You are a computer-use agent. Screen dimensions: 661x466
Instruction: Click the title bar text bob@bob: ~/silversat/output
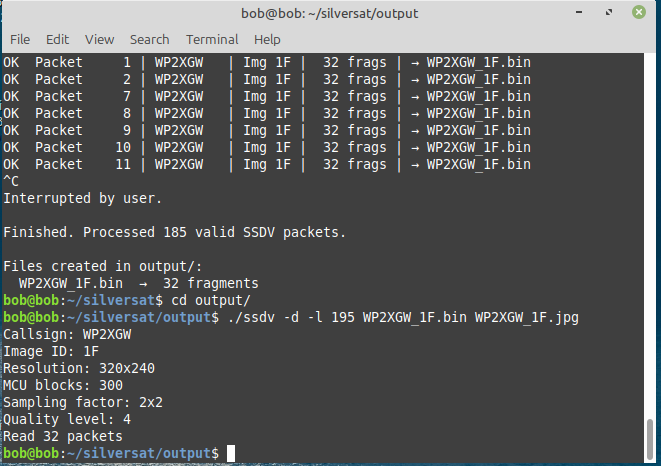(330, 13)
